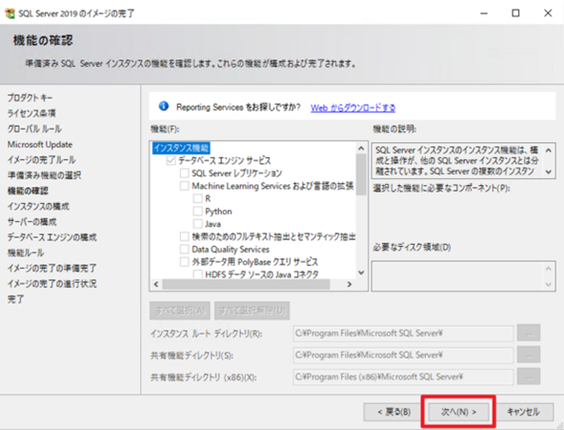Screen dimensions: 564x430
Task: Click the feature list scroll left arrow
Action: point(156,284)
